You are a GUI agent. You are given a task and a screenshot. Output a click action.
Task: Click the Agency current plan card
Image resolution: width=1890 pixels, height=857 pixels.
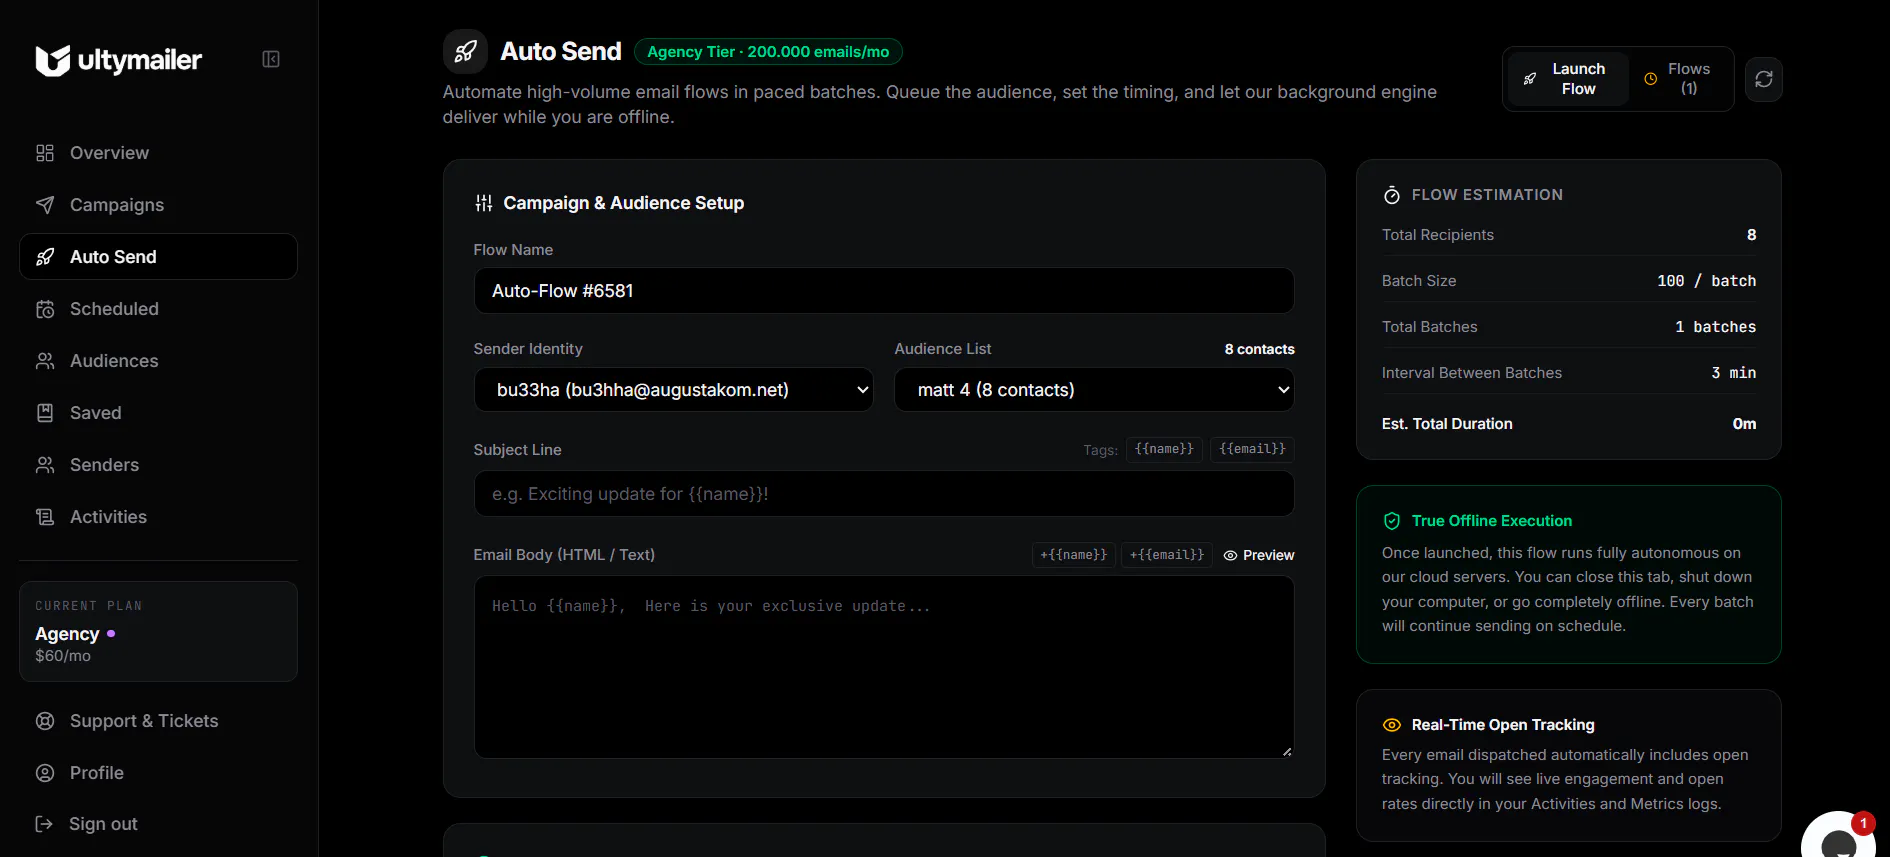tap(158, 632)
